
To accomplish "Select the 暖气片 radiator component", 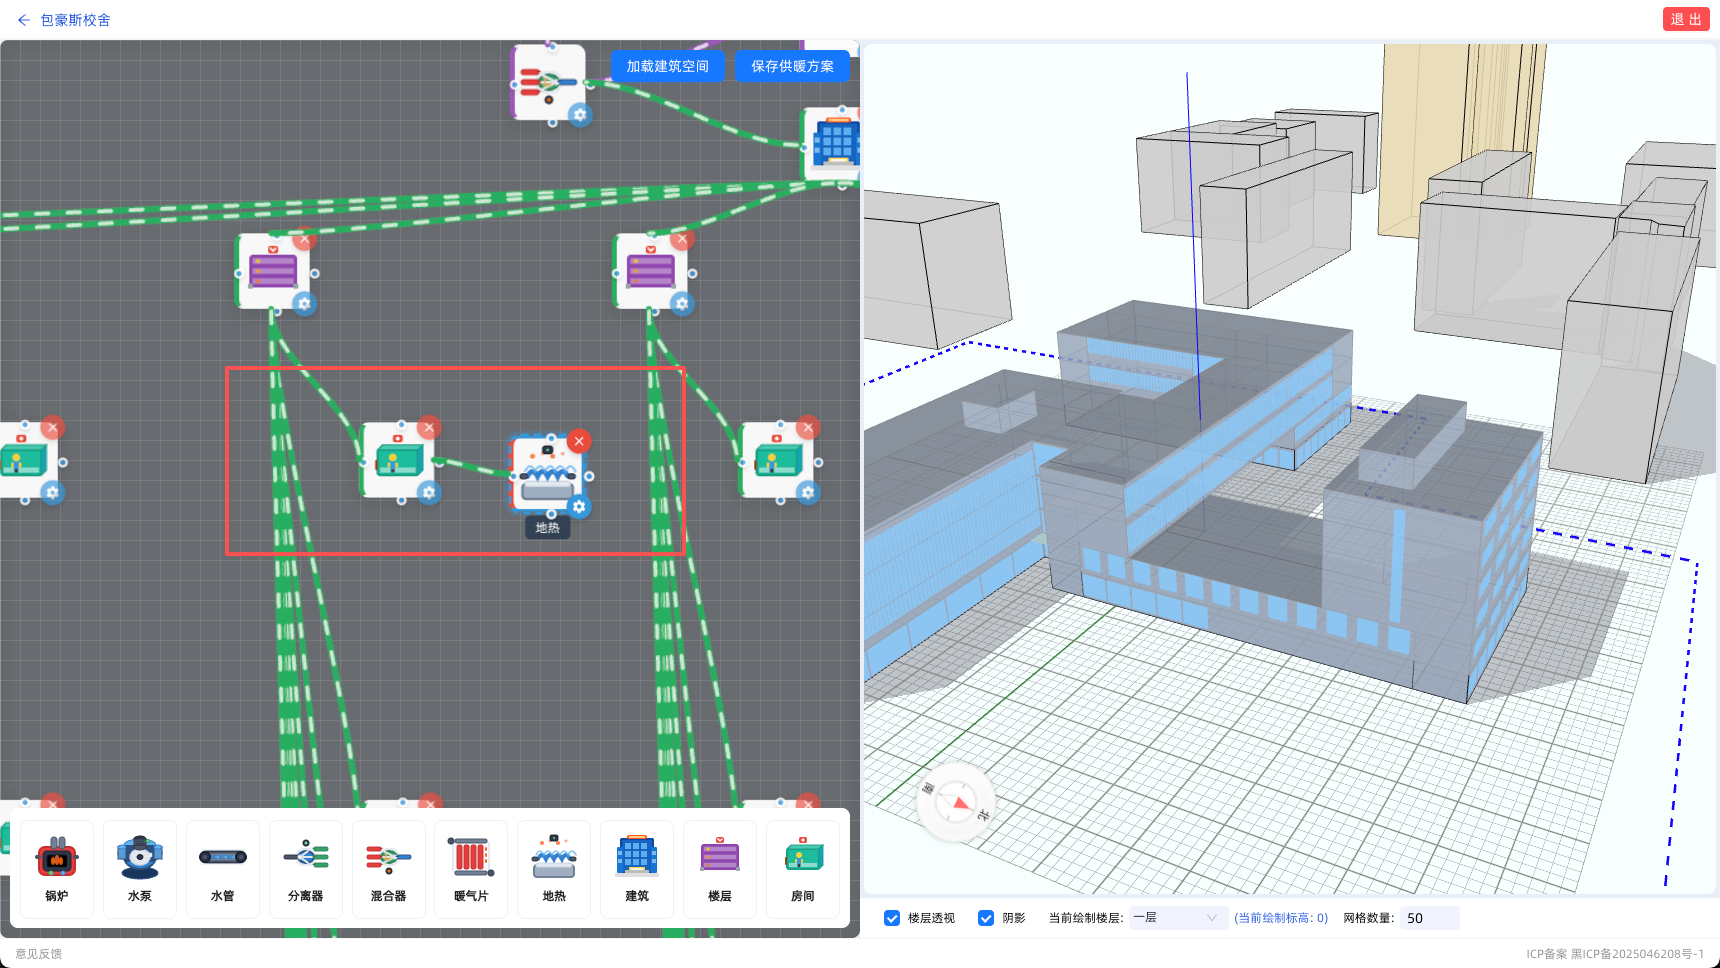I will click(x=471, y=869).
